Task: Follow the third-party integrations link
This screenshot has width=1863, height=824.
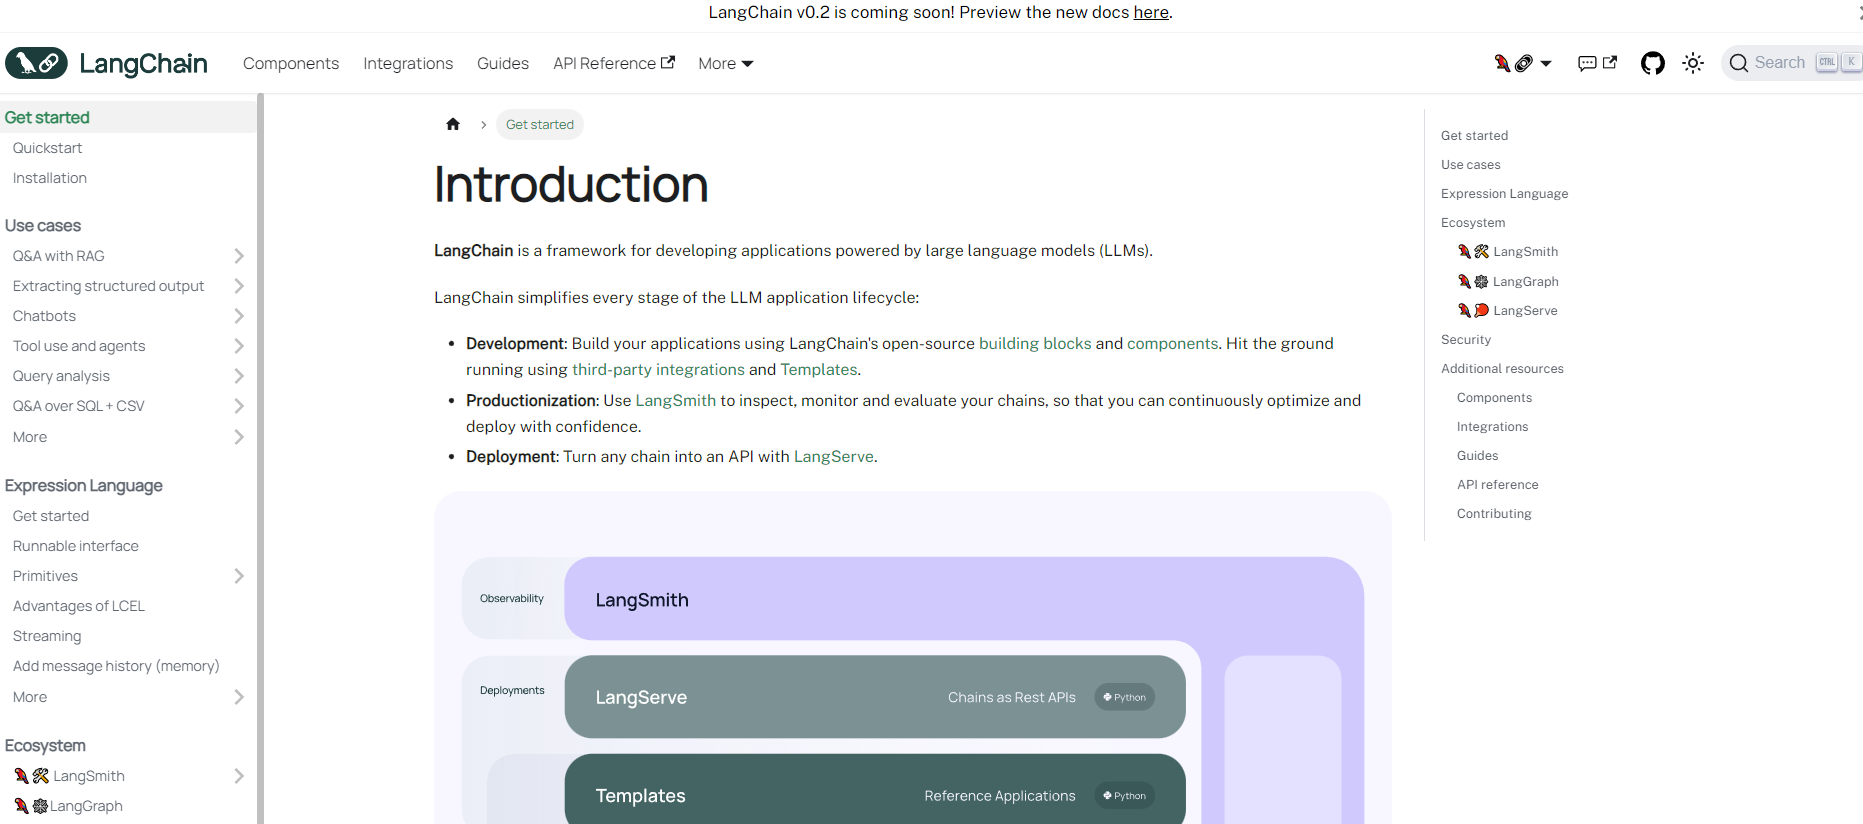Action: 658,369
